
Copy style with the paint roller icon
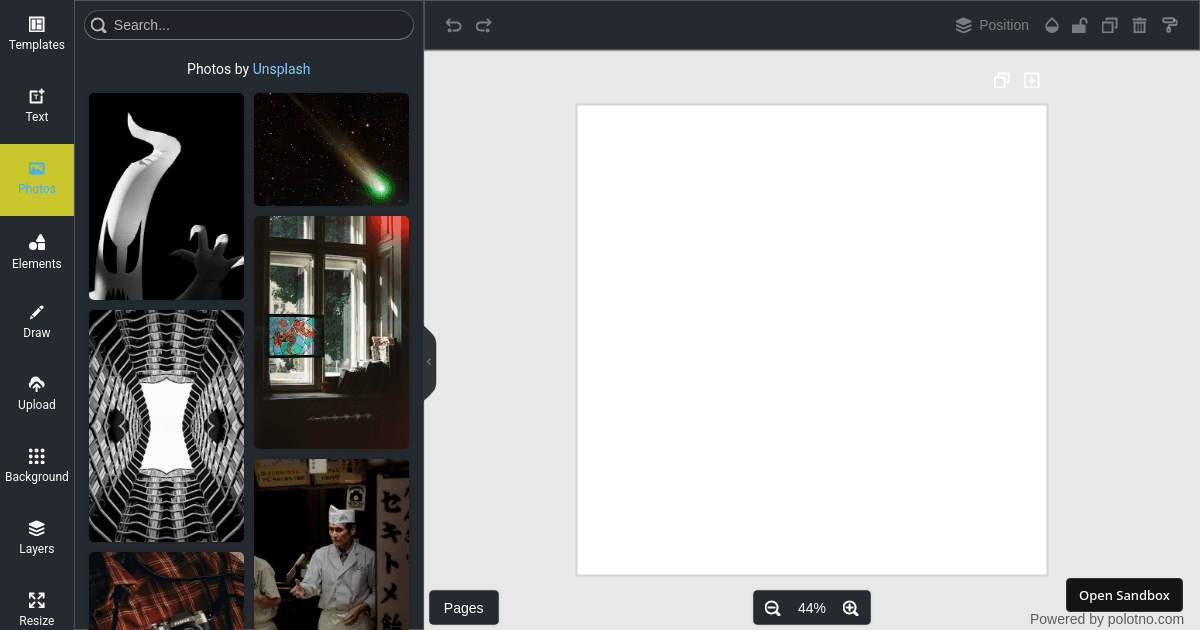(1169, 25)
